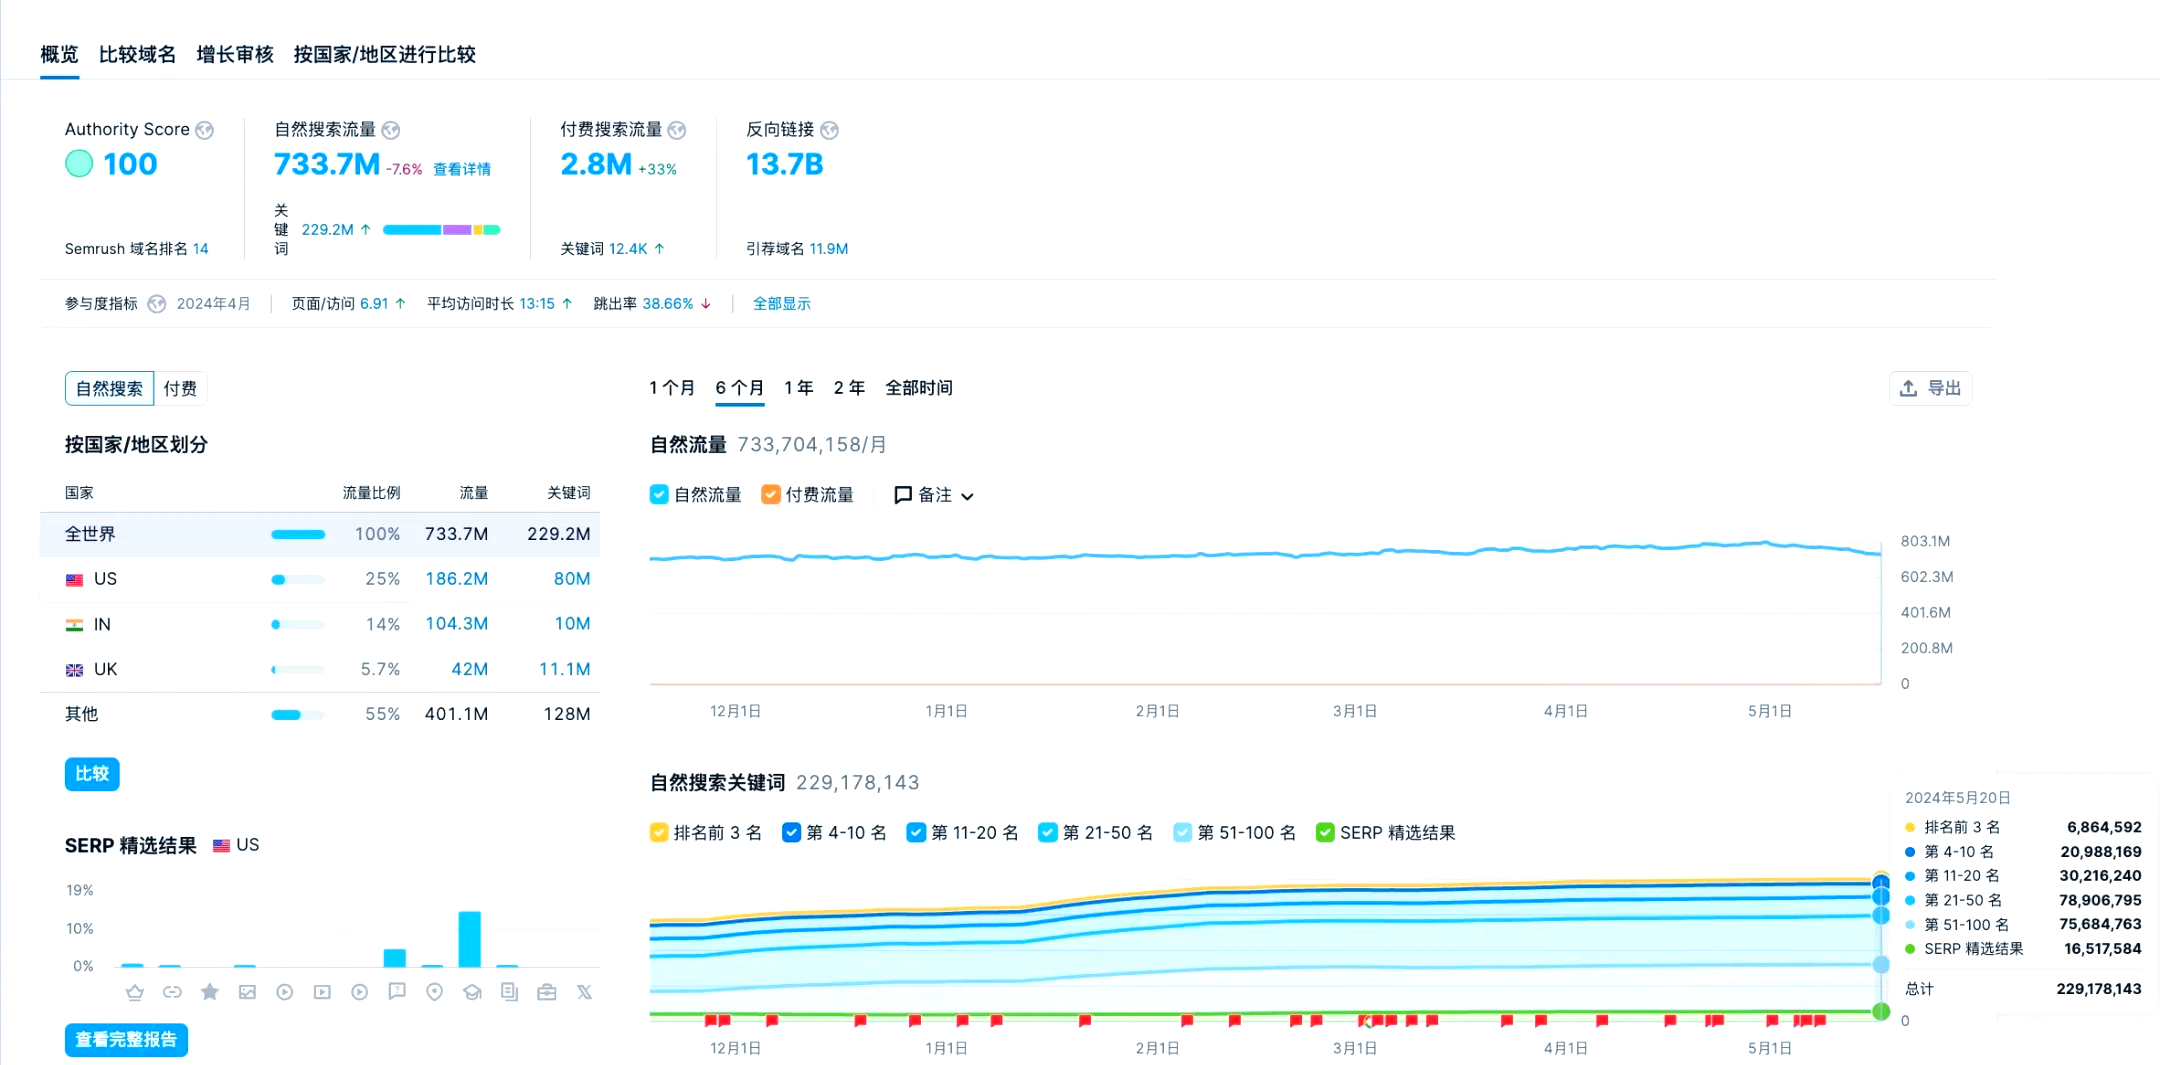Click the US traffic value 186.2M
This screenshot has width=2160, height=1065.
(457, 579)
